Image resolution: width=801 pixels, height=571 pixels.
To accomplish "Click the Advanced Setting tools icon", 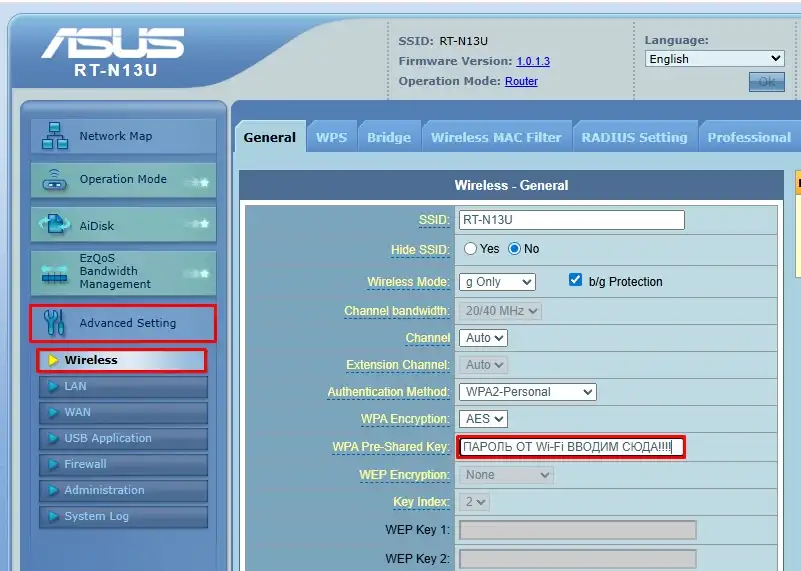I will (x=53, y=323).
